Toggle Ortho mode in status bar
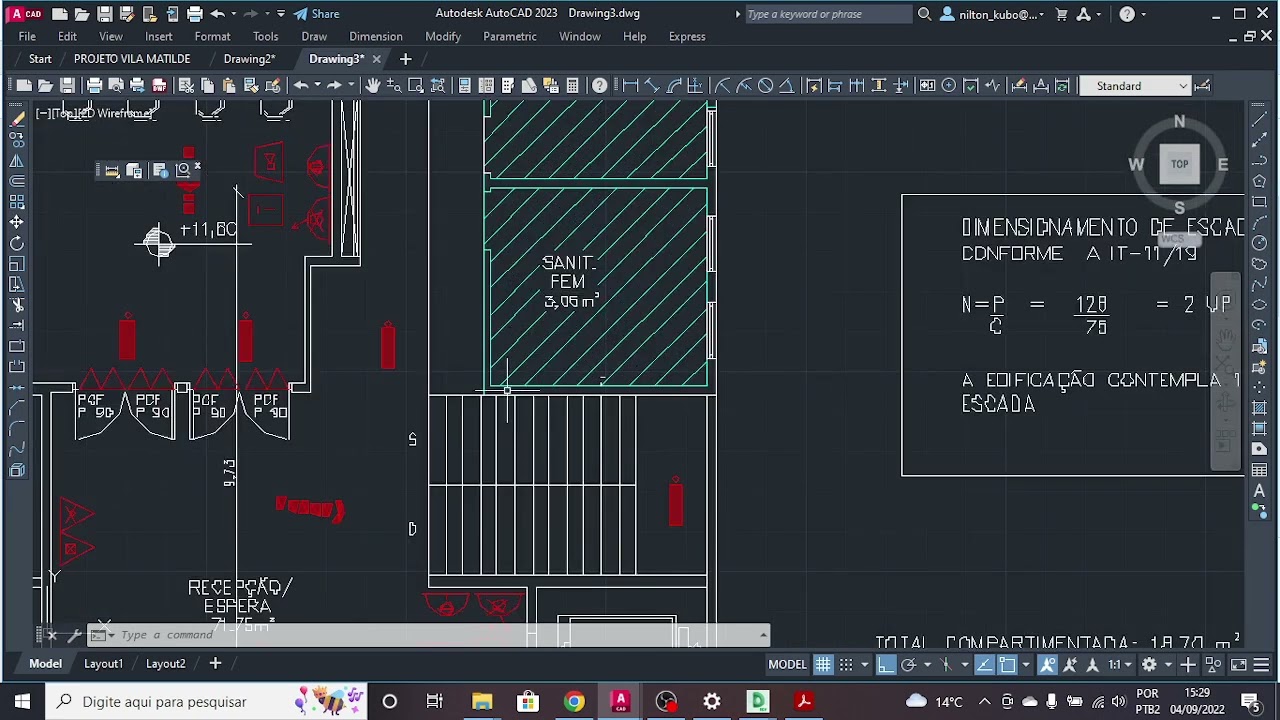 (x=886, y=665)
